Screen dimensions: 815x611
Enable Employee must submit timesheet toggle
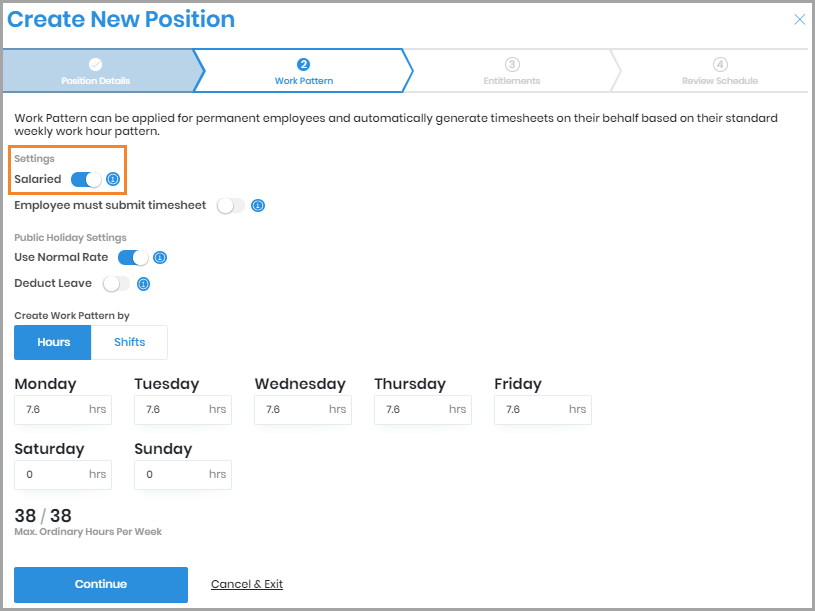tap(231, 206)
